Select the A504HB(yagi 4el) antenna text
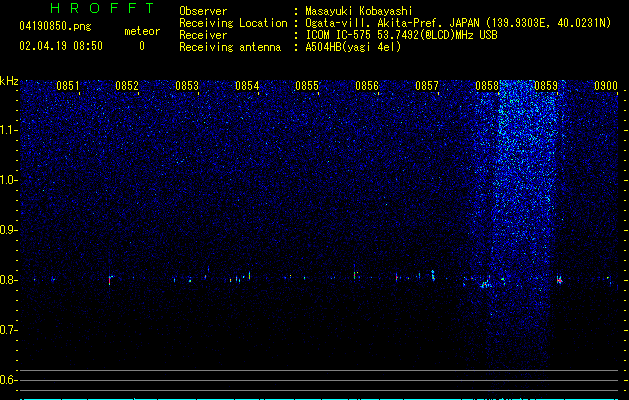Viewport: 629px width, 400px height. [353, 47]
